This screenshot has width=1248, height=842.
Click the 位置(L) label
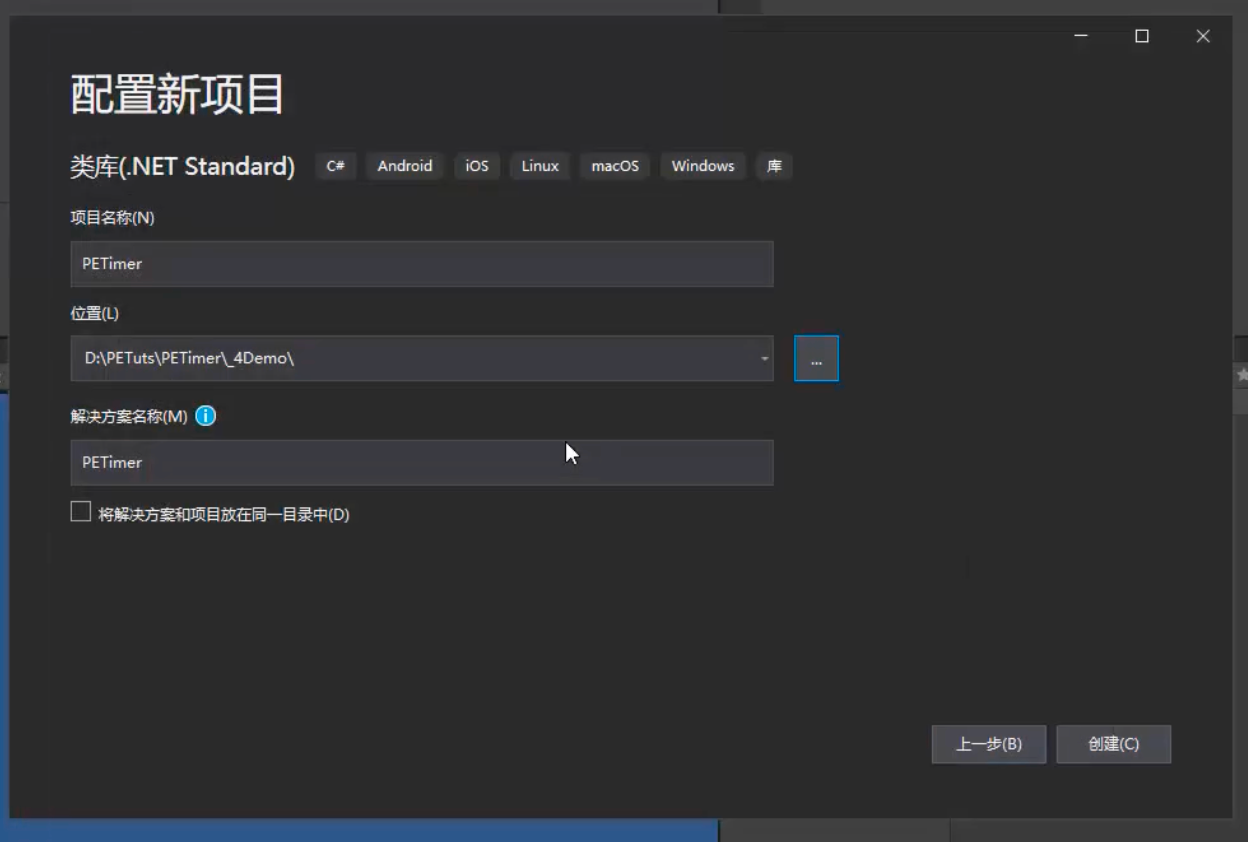point(94,313)
